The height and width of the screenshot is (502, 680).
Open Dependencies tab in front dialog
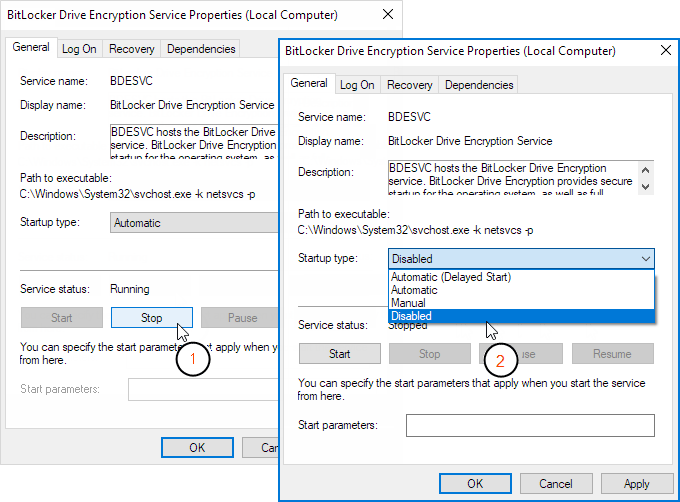pyautogui.click(x=479, y=85)
